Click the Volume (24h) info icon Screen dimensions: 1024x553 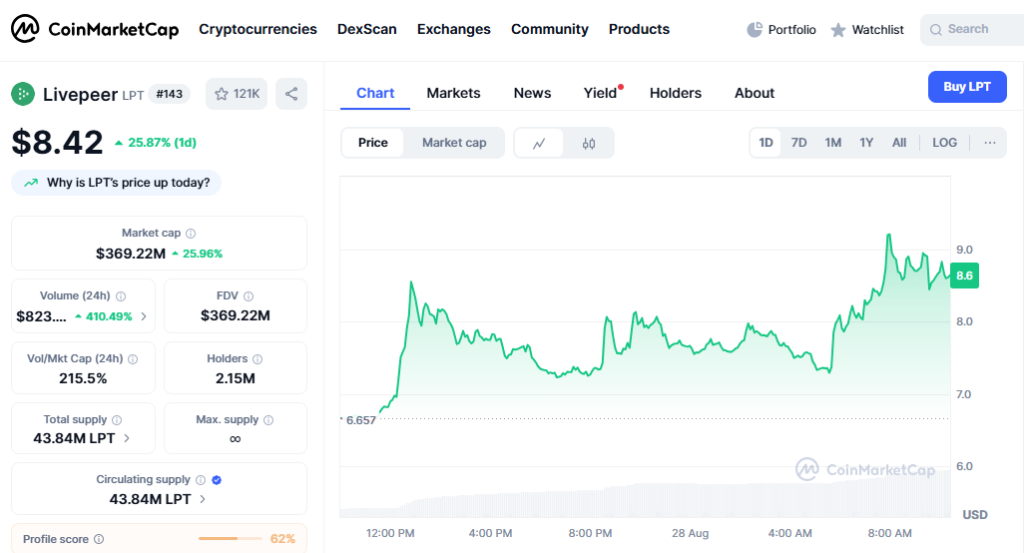coord(121,296)
